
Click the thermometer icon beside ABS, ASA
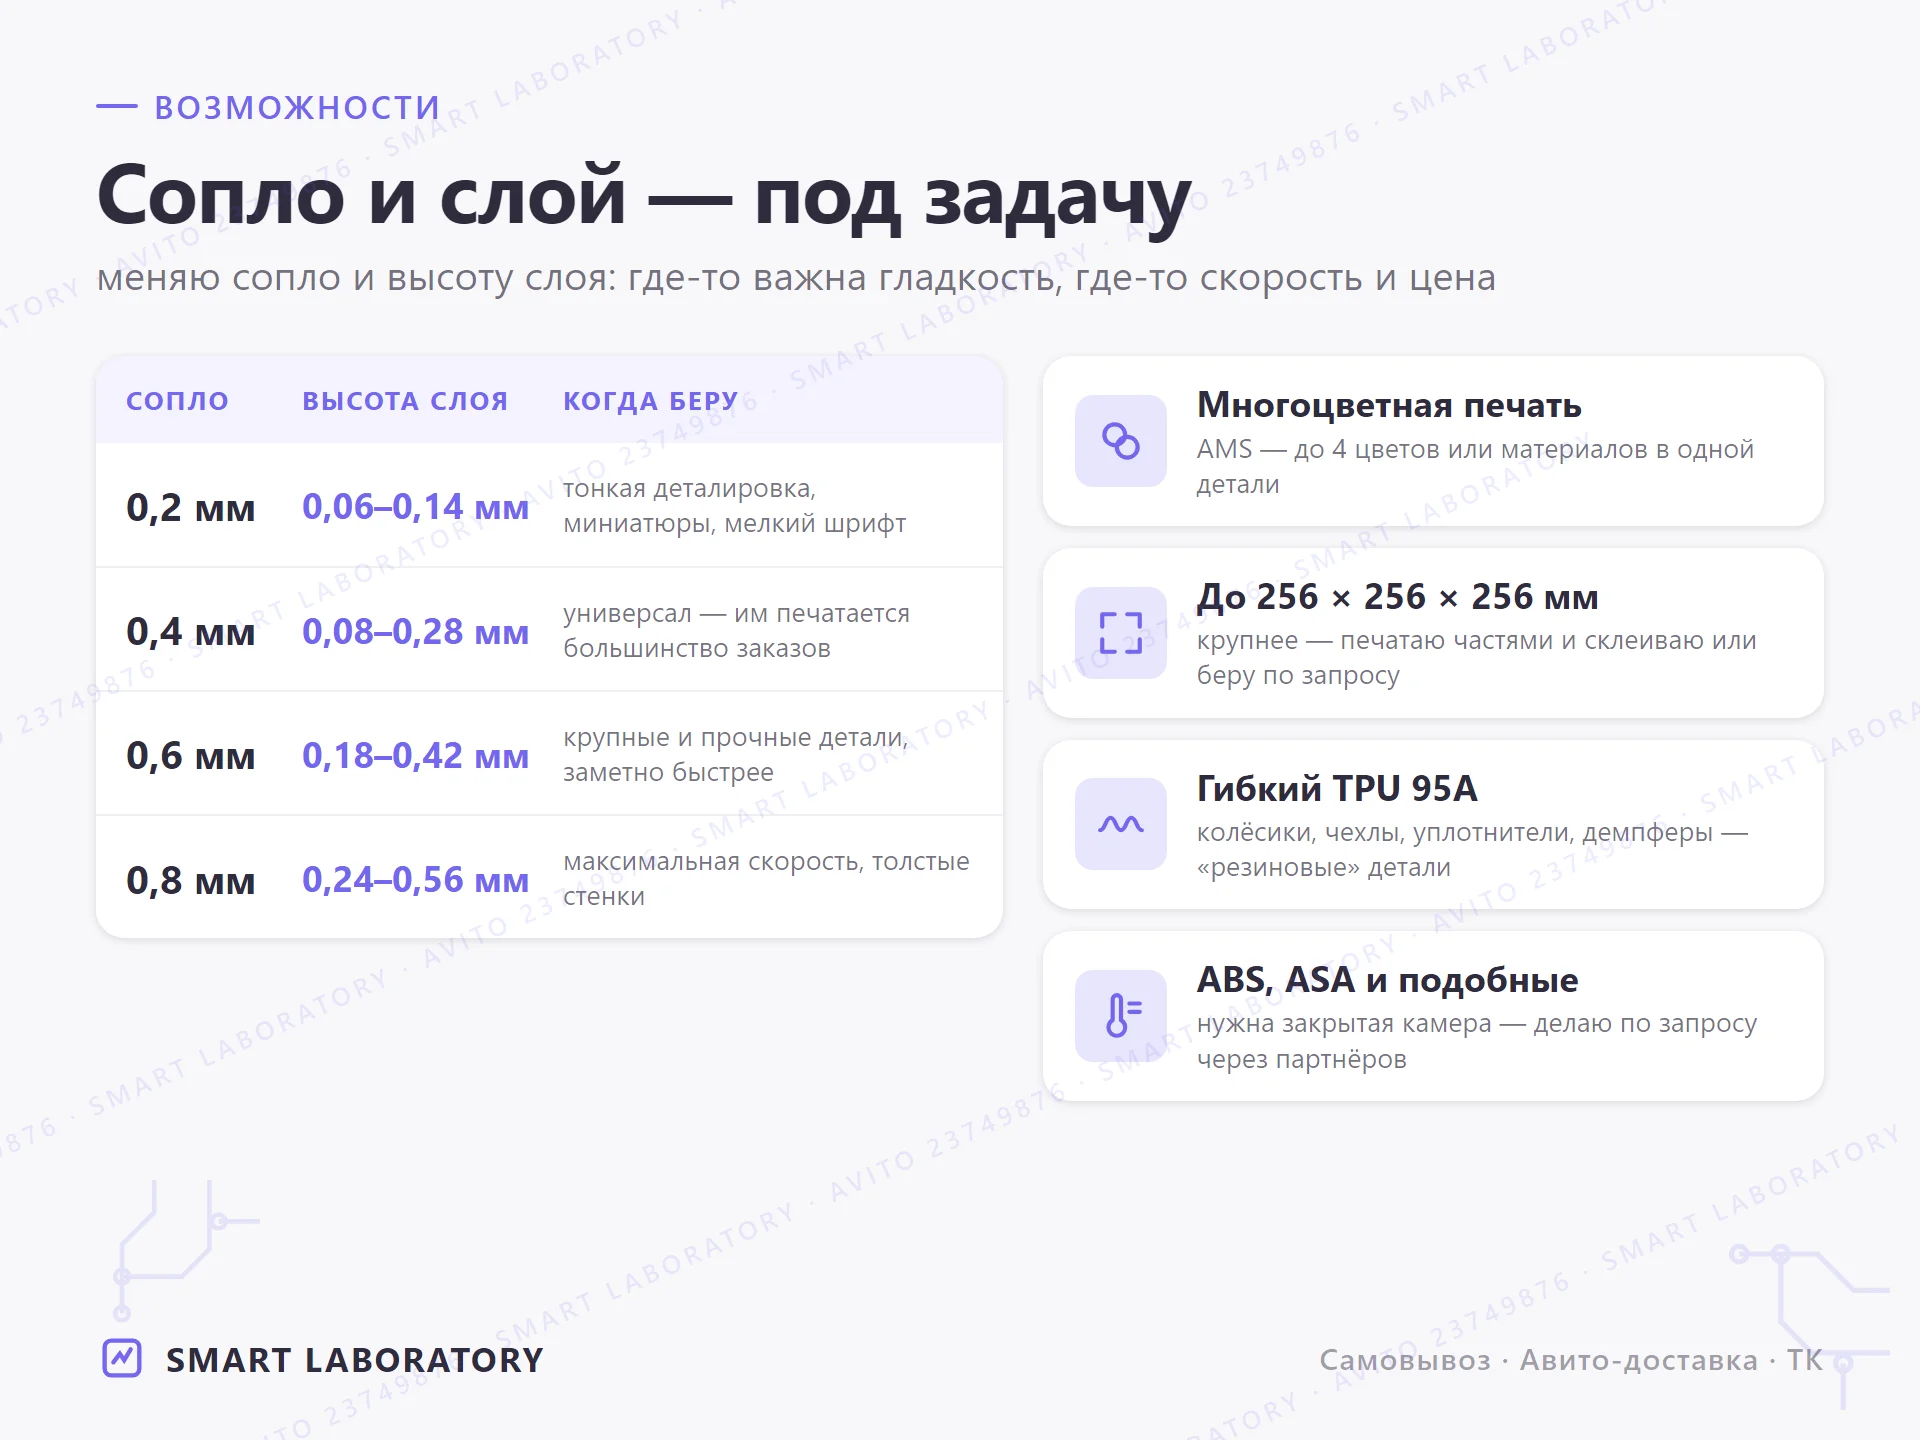tap(1120, 1015)
